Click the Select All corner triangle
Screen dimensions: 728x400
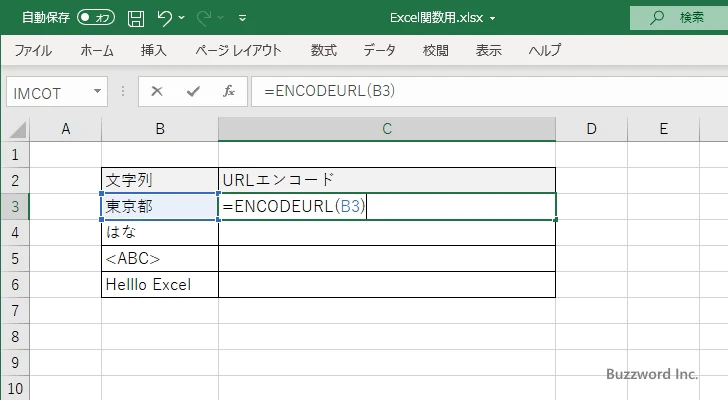coord(15,129)
